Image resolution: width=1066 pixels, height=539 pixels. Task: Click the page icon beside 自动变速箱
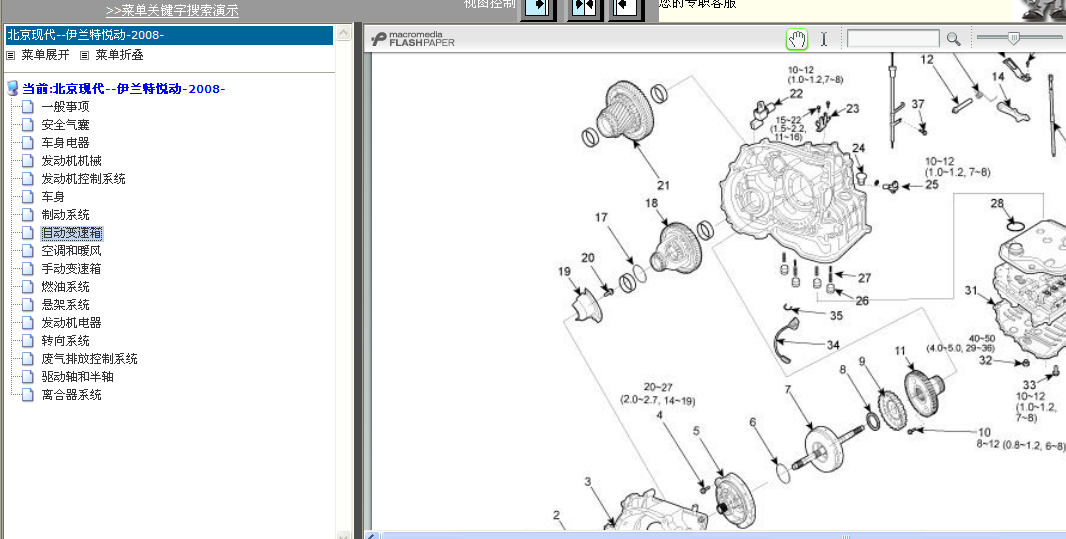coord(27,233)
